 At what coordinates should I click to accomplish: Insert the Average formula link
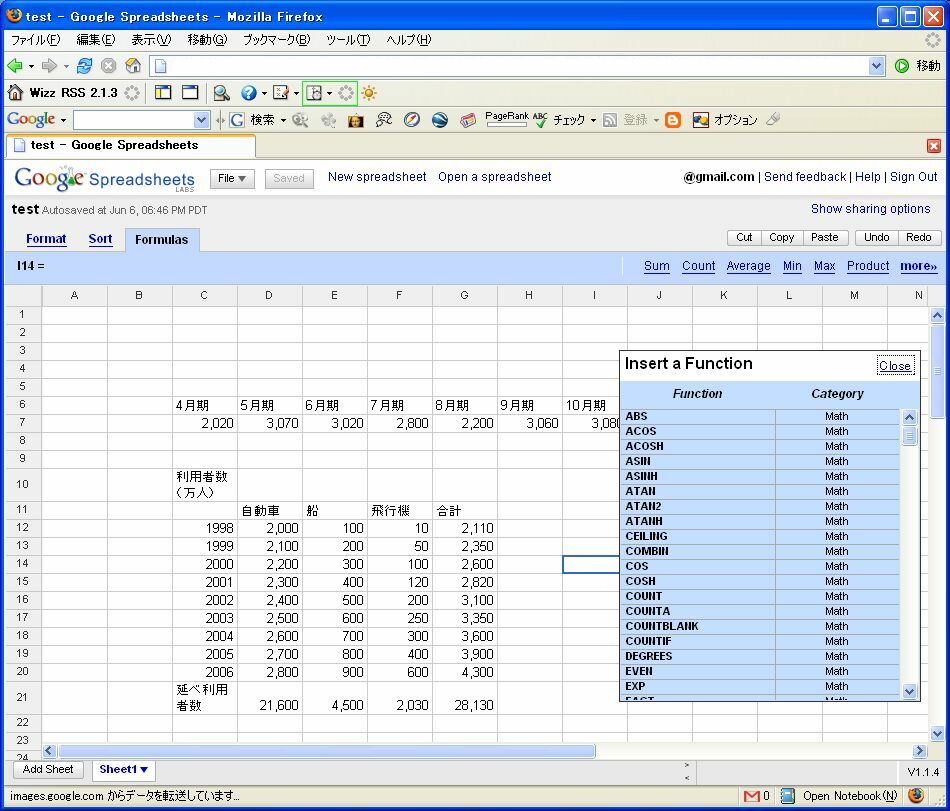(x=748, y=266)
